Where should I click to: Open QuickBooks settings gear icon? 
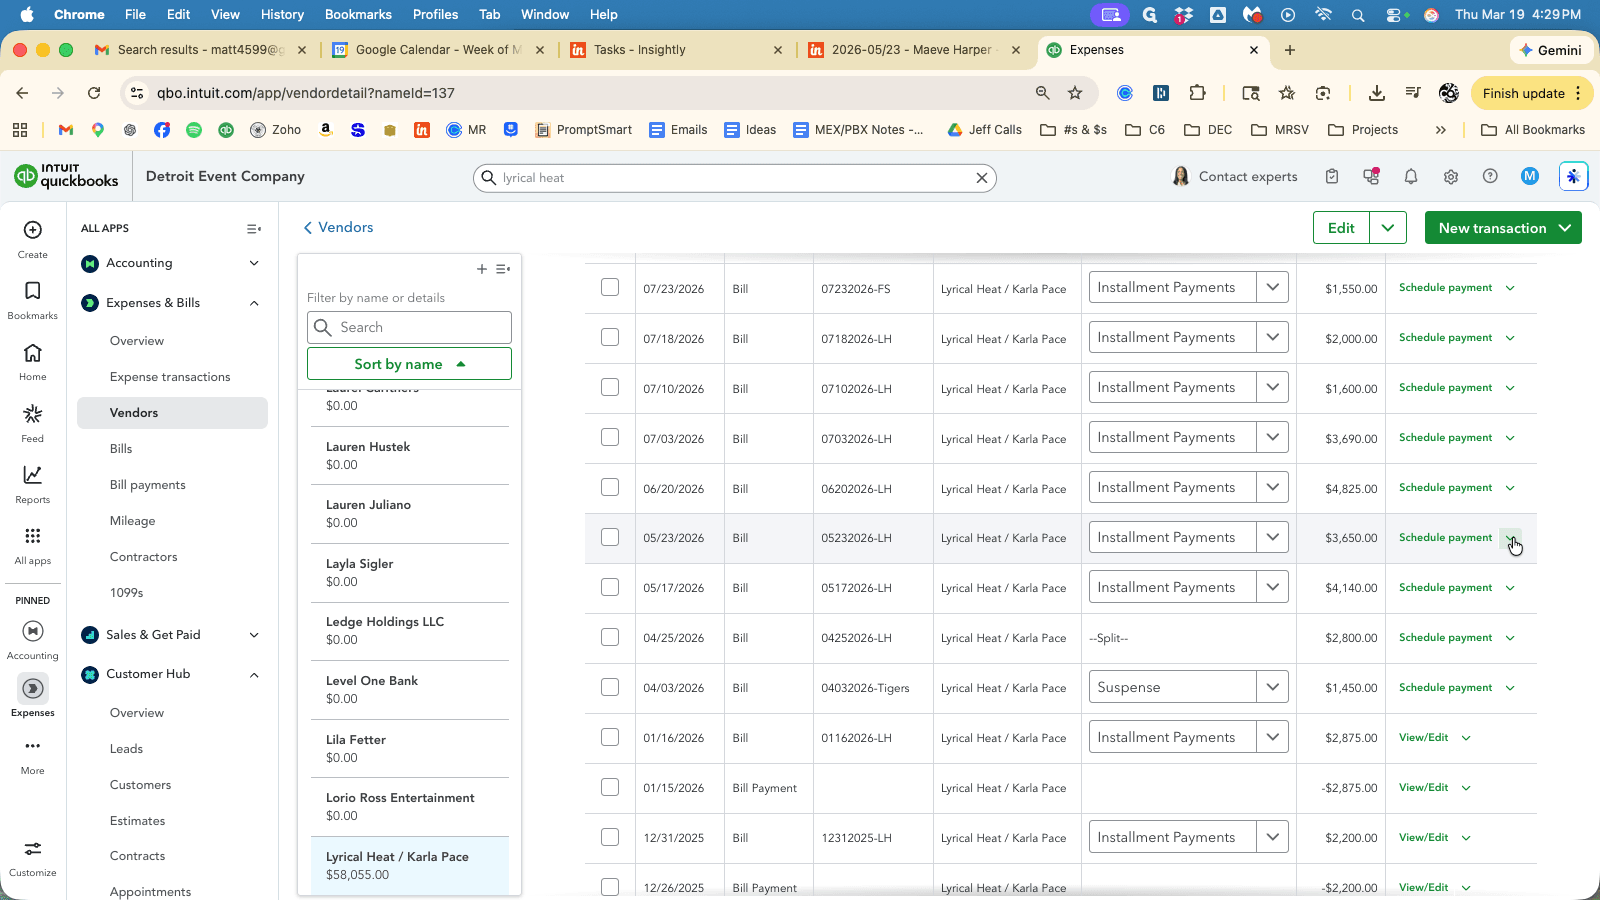(1451, 177)
